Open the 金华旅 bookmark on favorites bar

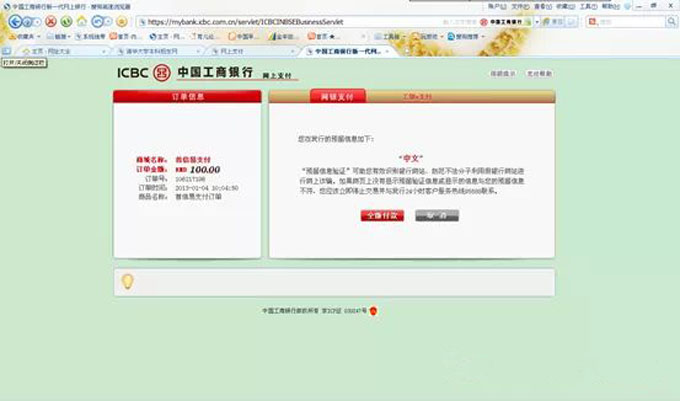pyautogui.click(x=282, y=36)
